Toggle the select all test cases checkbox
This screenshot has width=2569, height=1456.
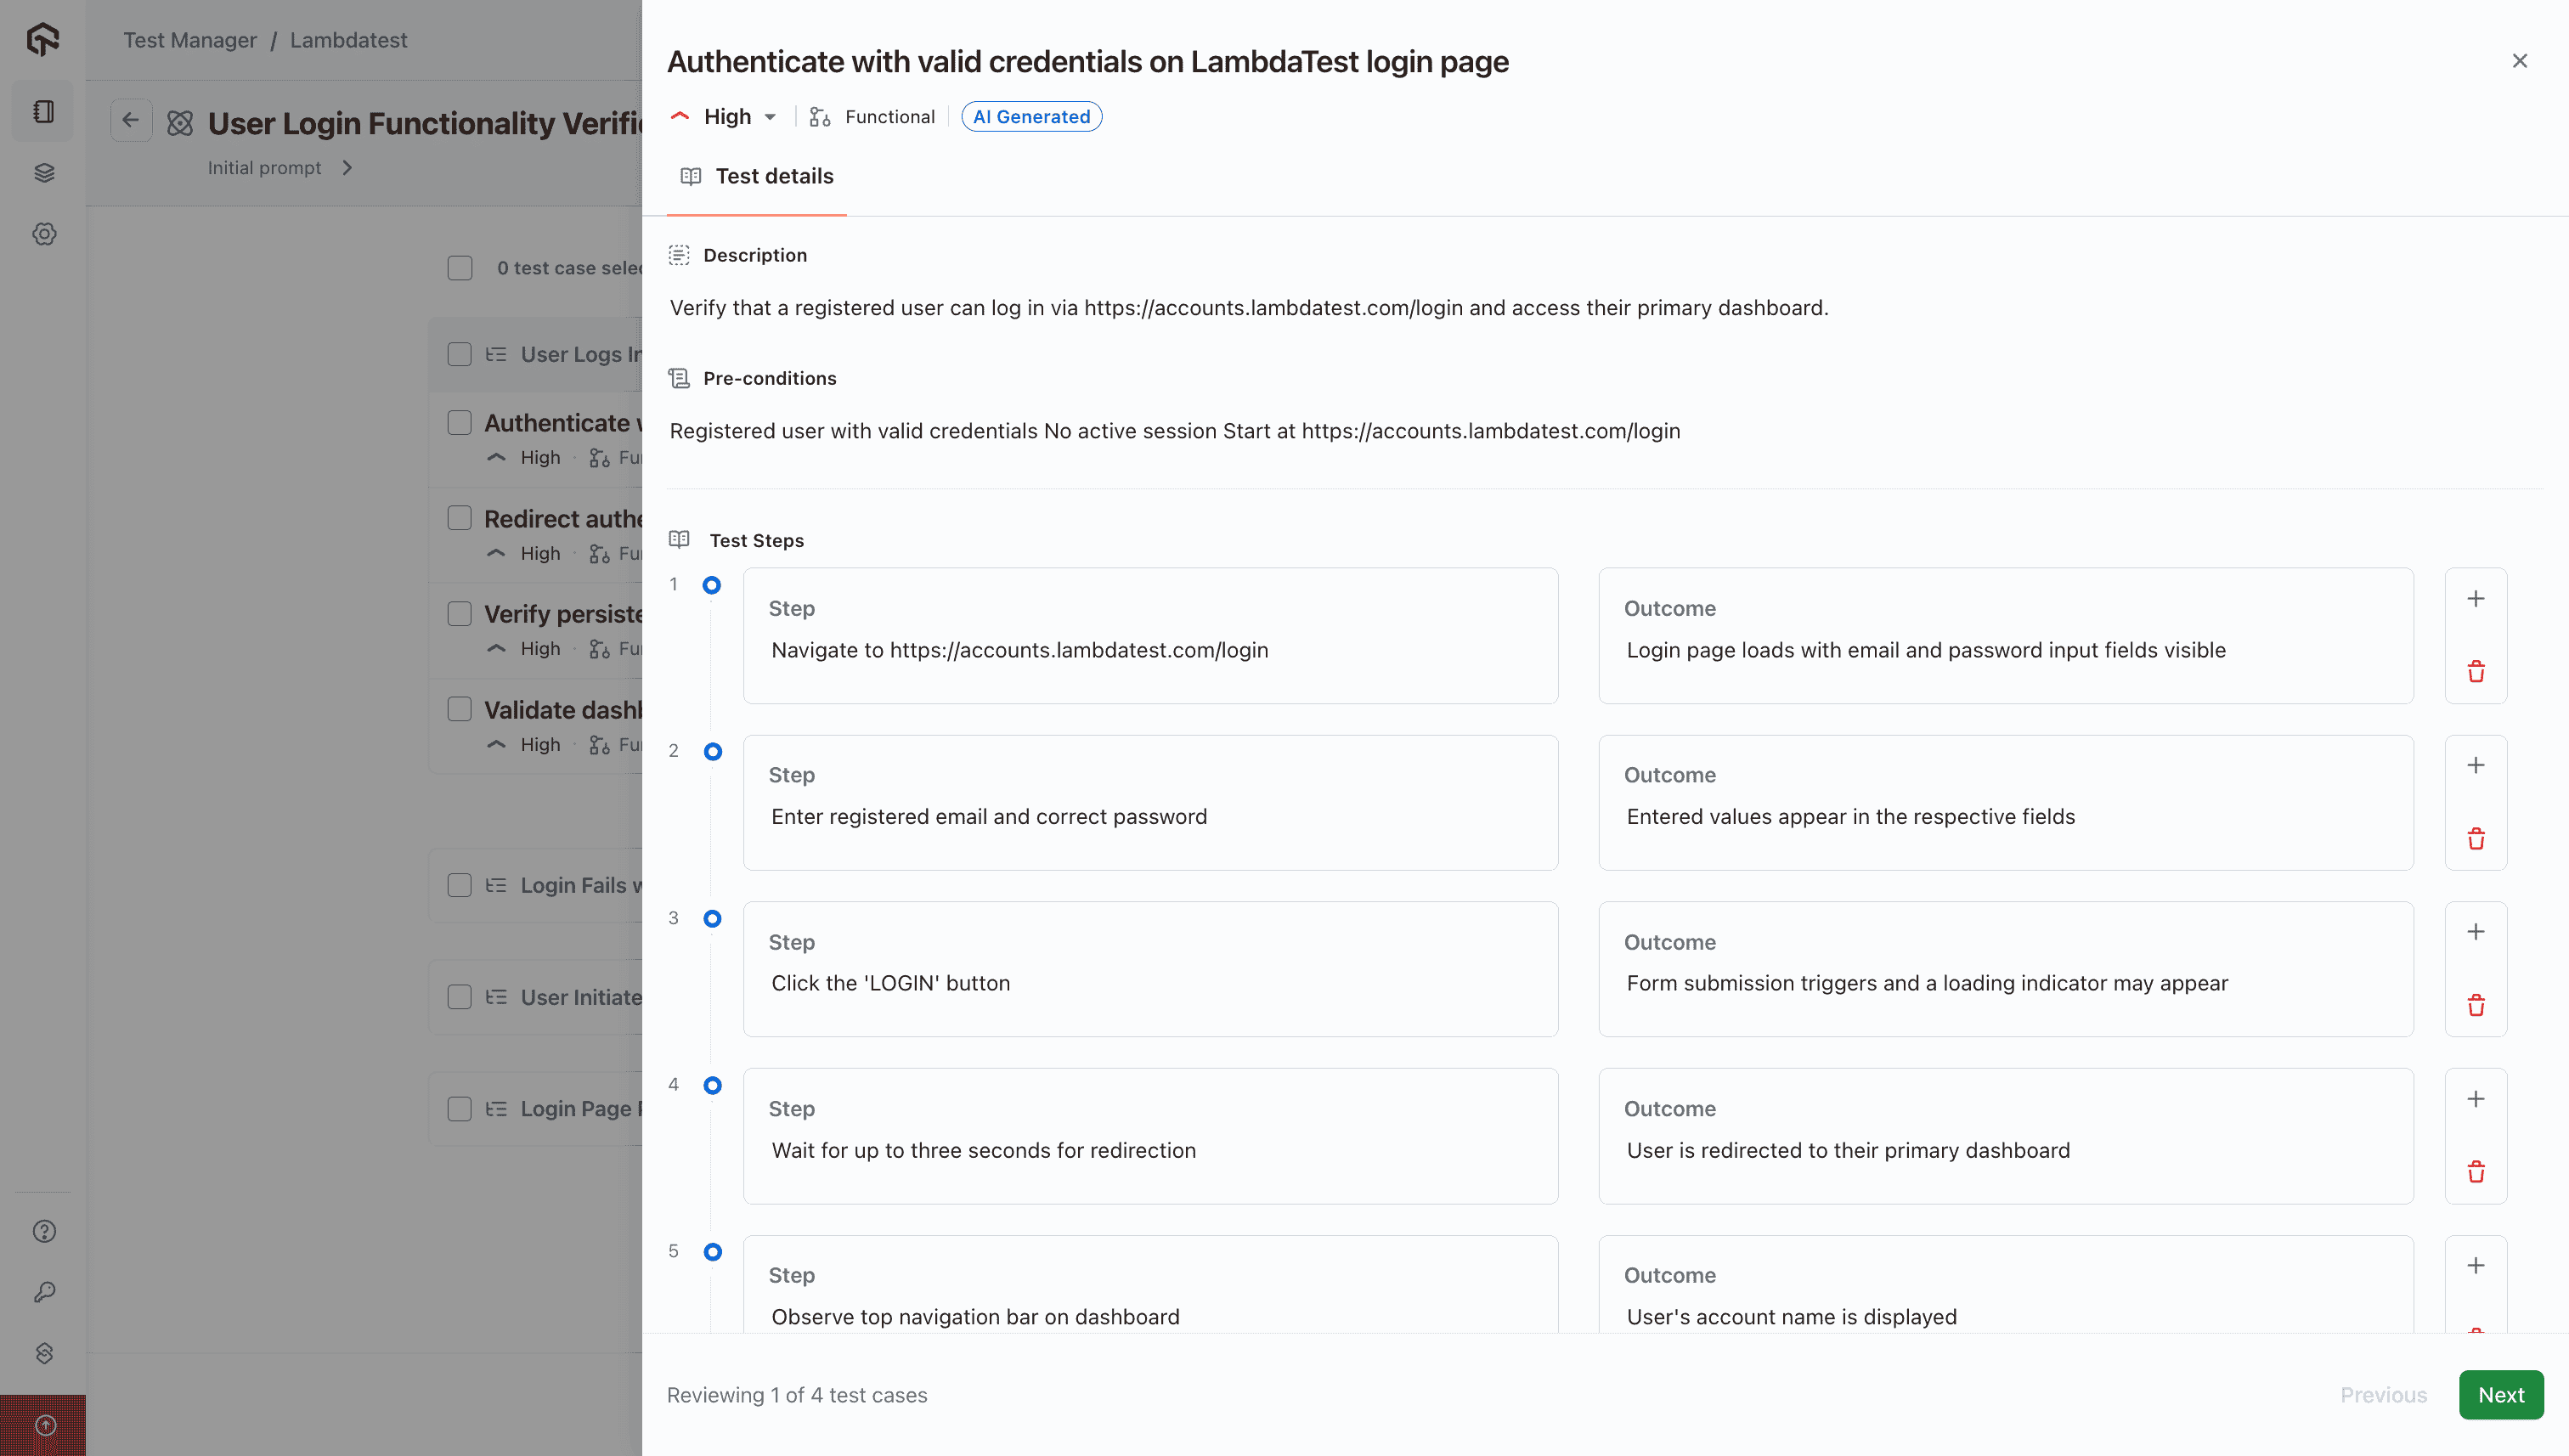pyautogui.click(x=460, y=268)
